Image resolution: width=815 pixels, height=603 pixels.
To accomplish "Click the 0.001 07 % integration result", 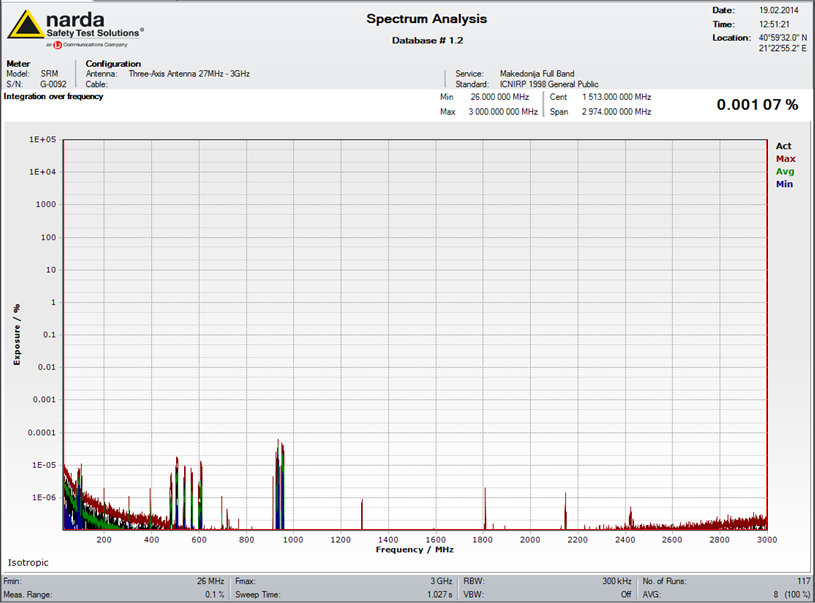I will click(x=757, y=104).
